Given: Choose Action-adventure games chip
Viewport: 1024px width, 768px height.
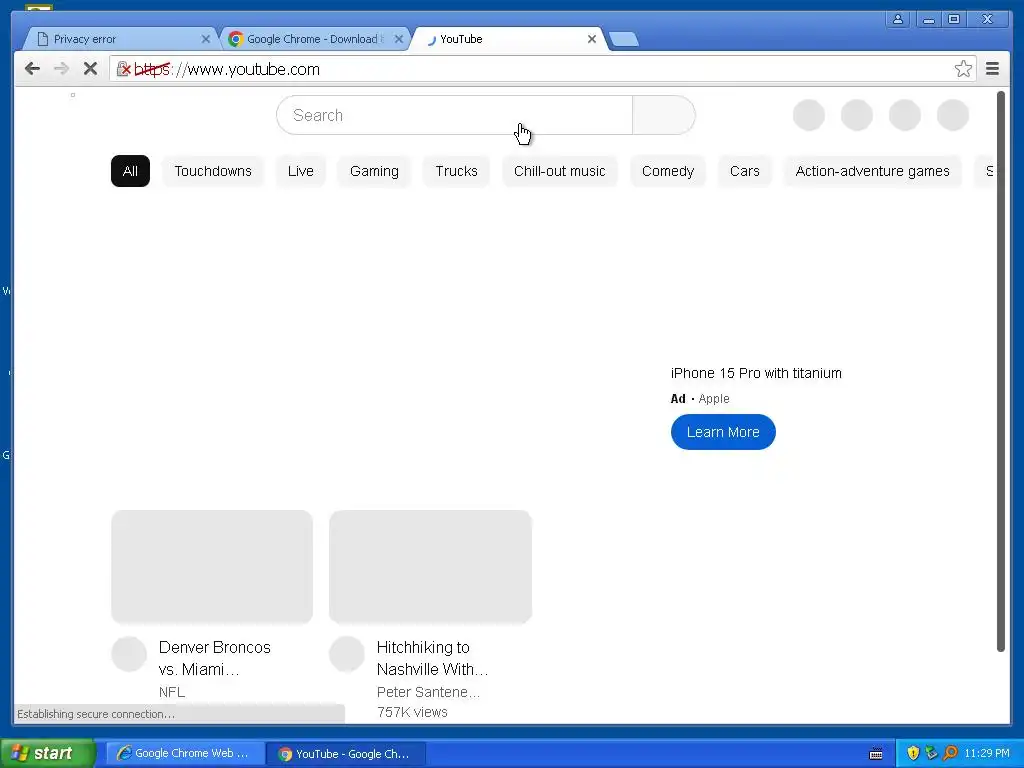Looking at the screenshot, I should pyautogui.click(x=872, y=171).
